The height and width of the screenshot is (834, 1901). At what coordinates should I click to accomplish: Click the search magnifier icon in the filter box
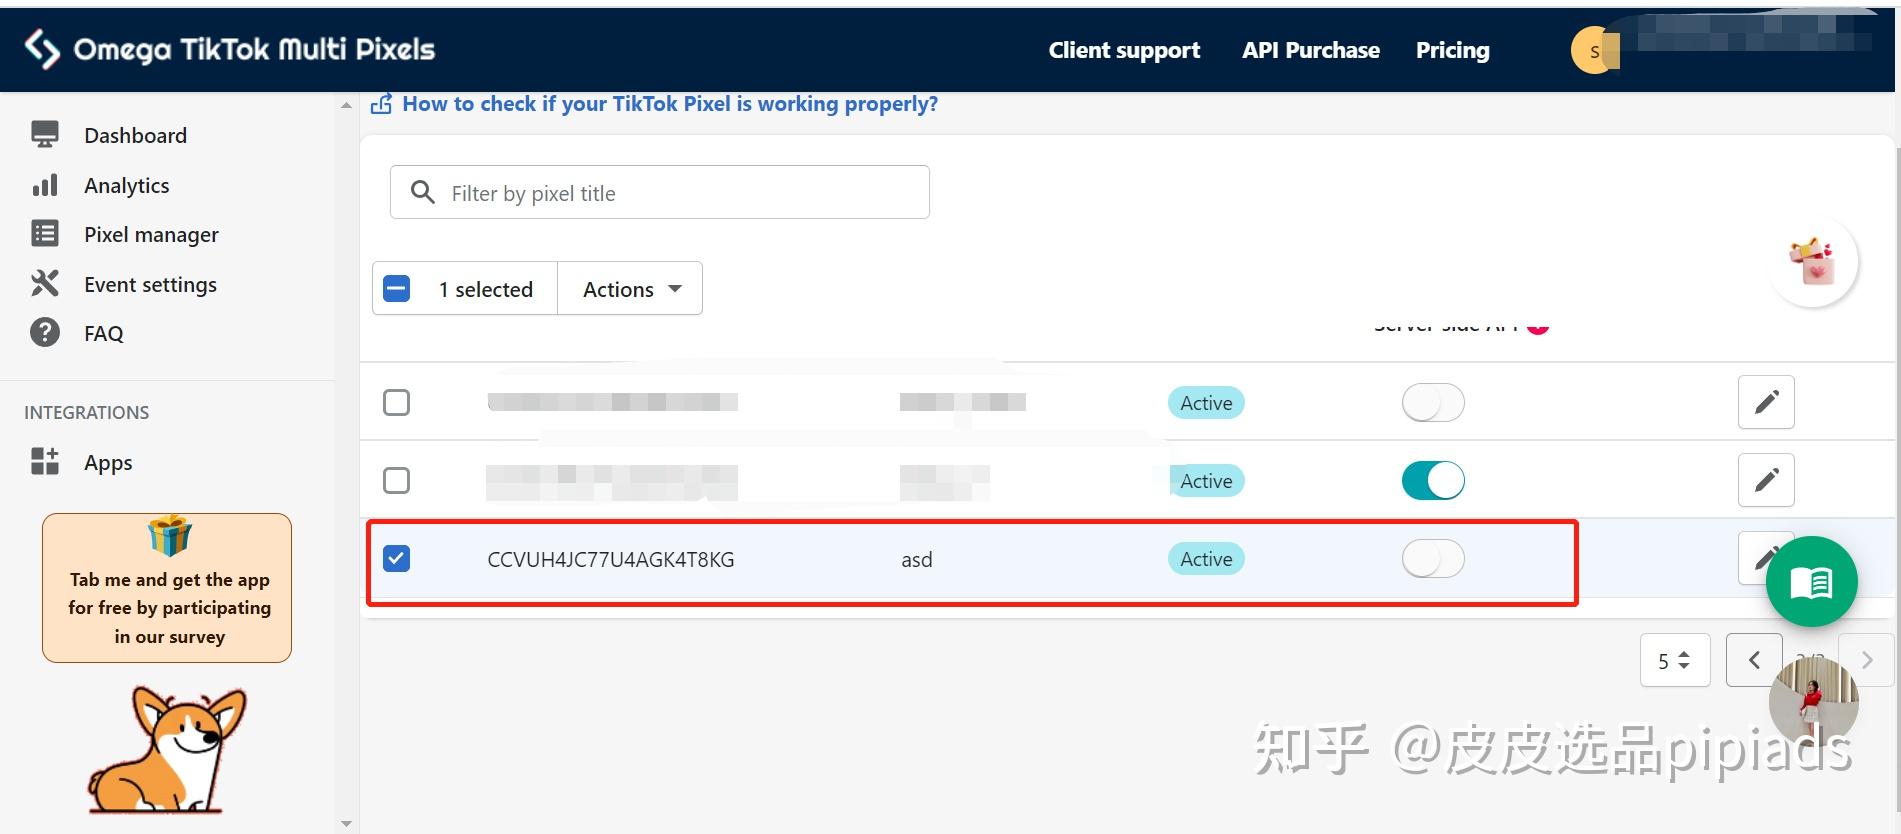[x=423, y=192]
